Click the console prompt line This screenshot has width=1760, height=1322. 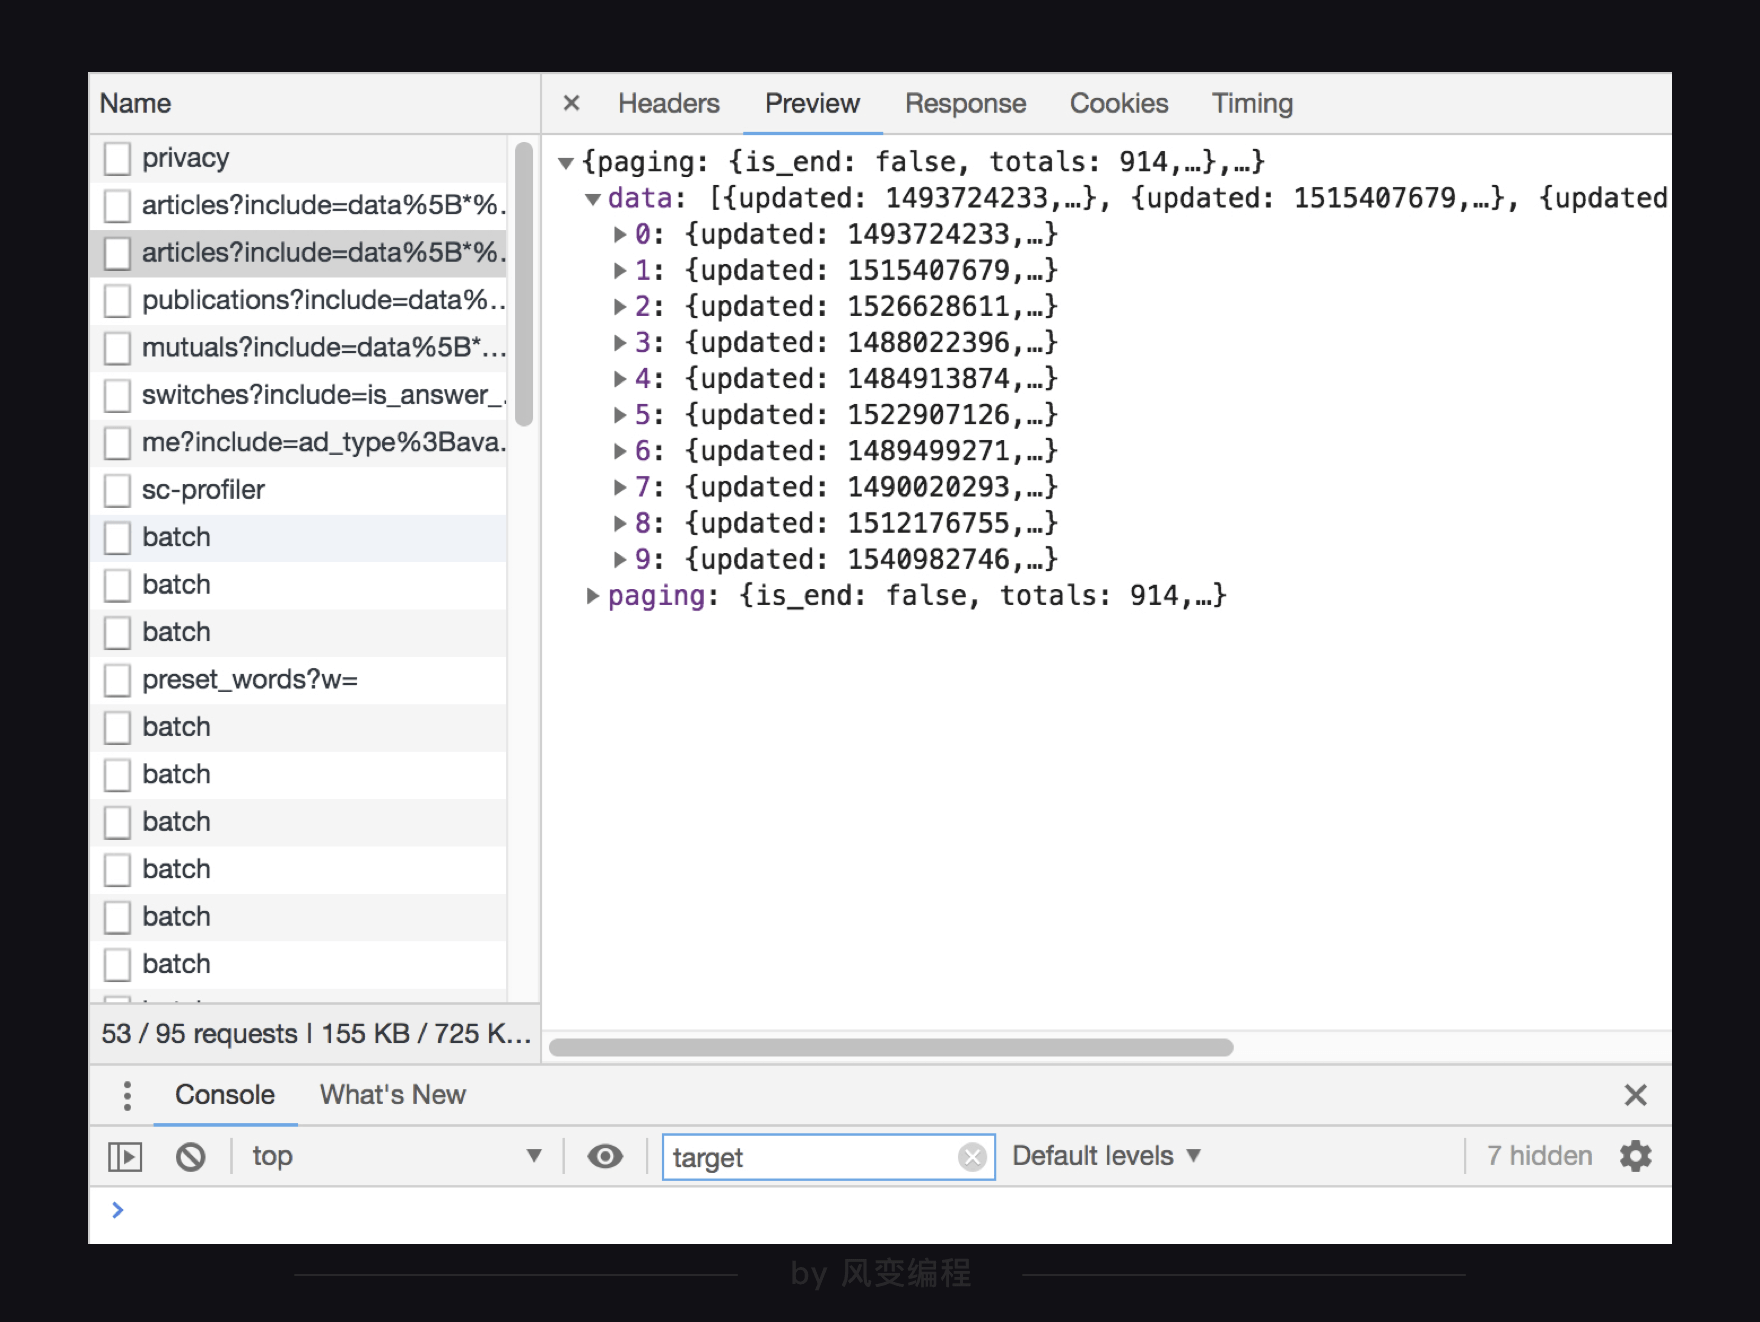[880, 1211]
